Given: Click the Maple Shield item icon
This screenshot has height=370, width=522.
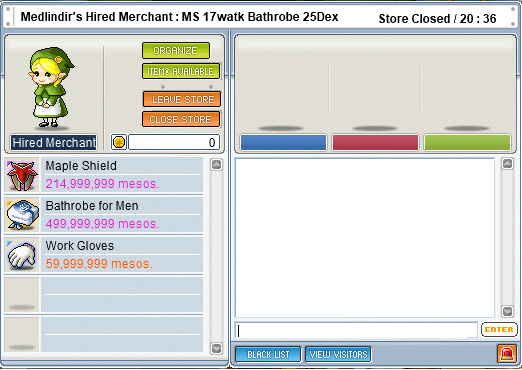Looking at the screenshot, I should click(x=22, y=175).
